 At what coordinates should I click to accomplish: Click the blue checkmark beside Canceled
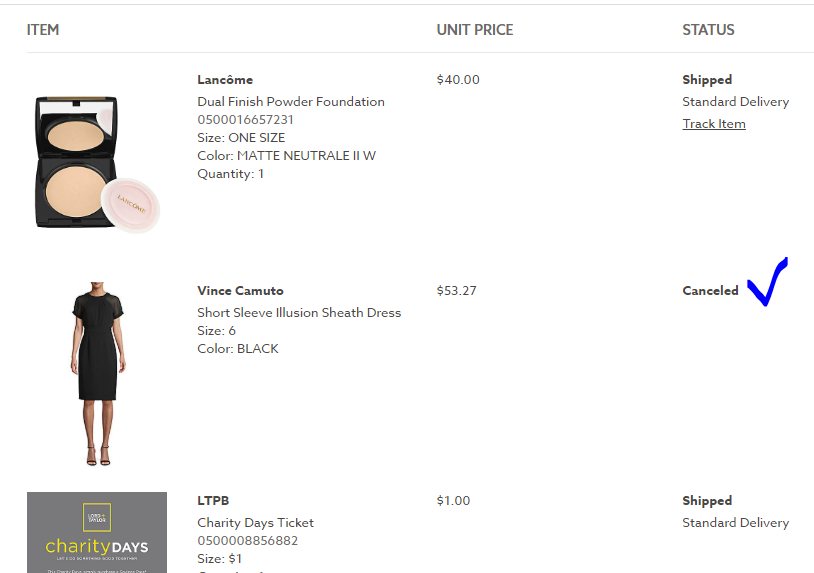[x=767, y=283]
